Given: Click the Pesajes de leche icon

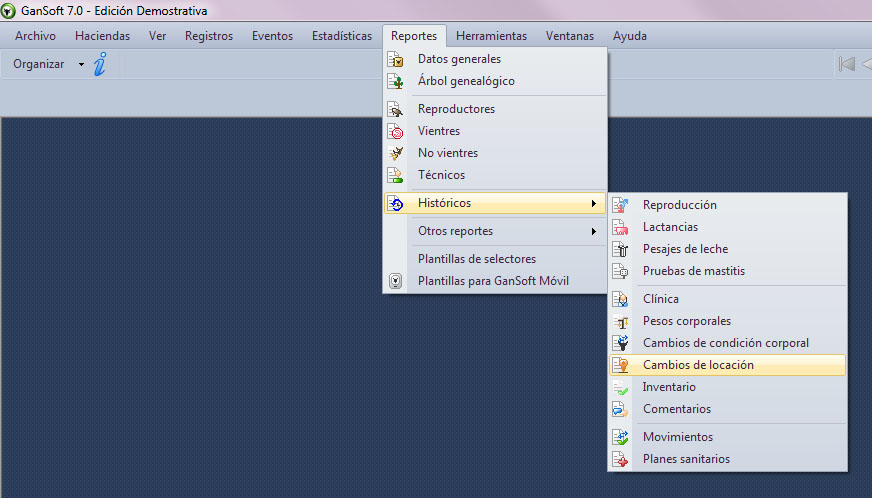Looking at the screenshot, I should (x=620, y=249).
